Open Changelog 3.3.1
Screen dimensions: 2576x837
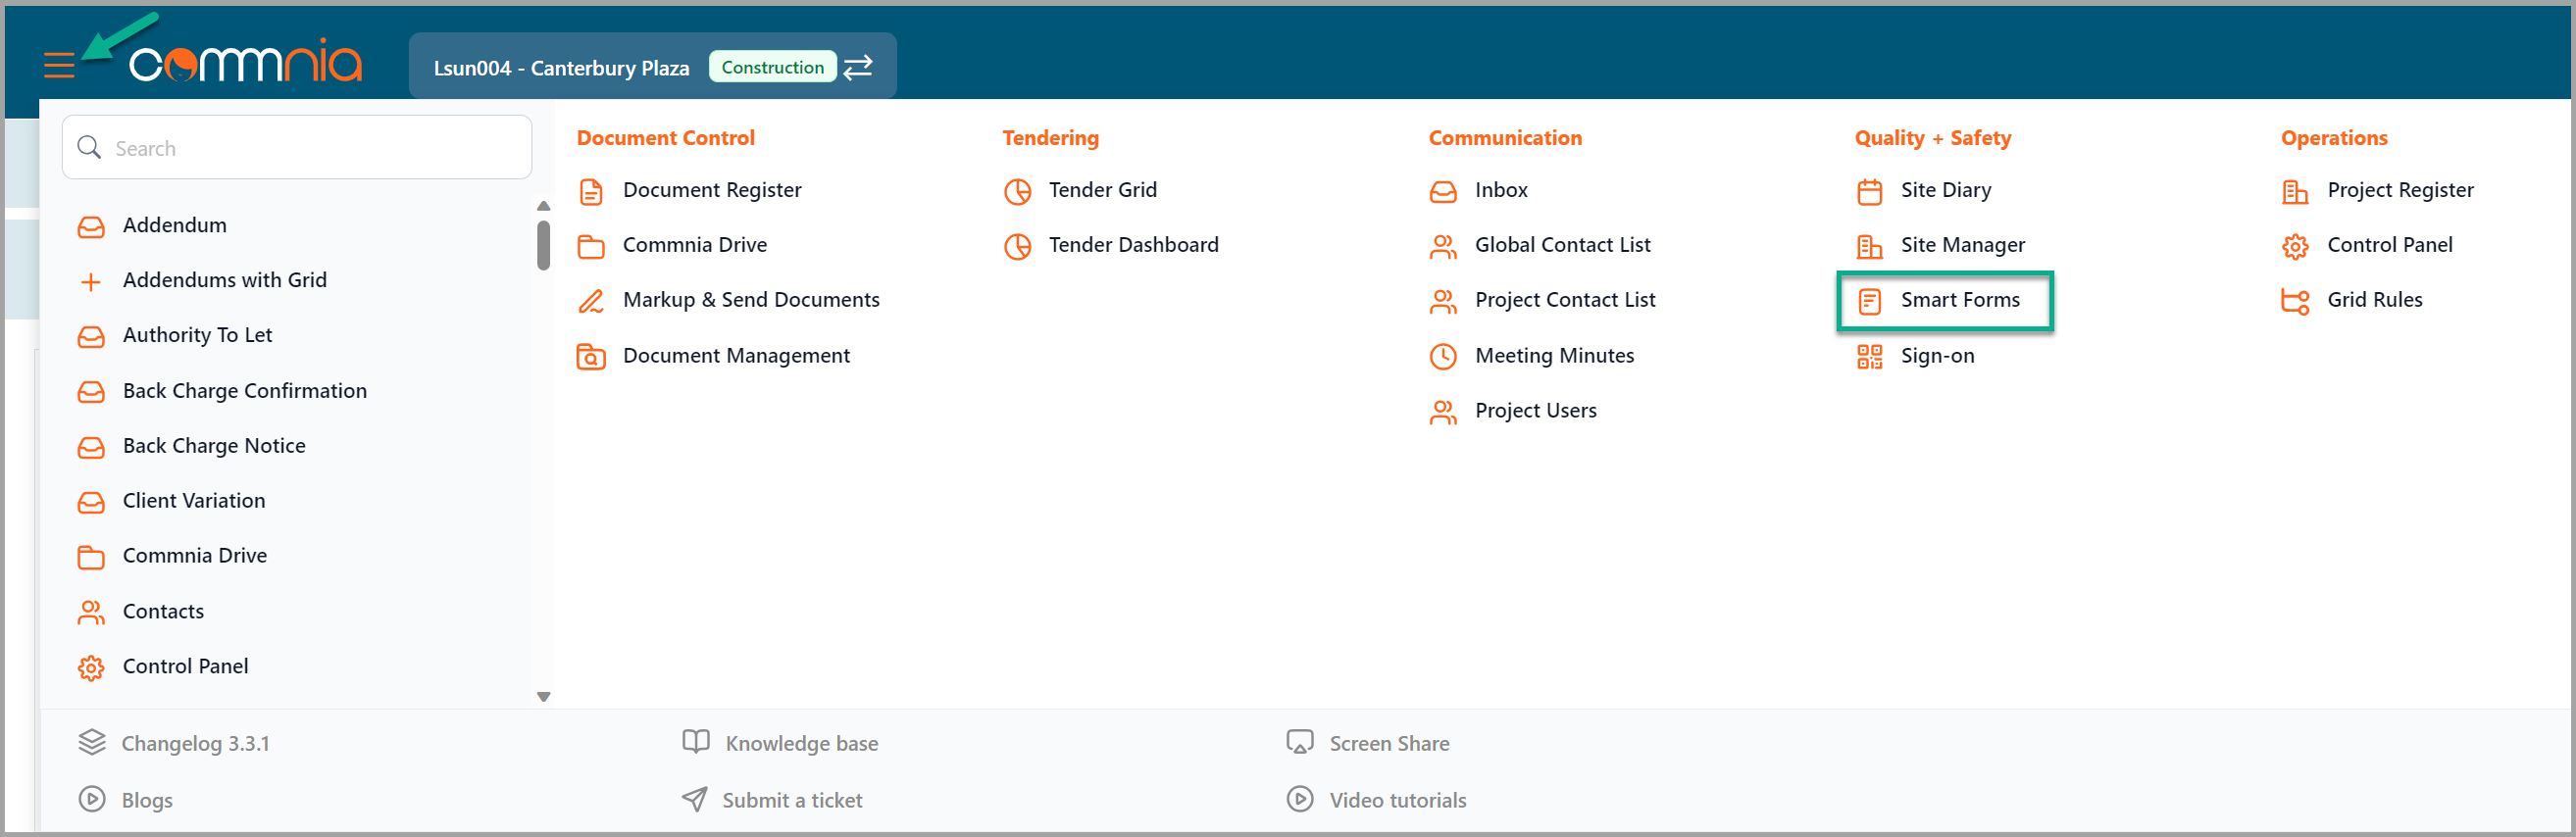tap(195, 744)
